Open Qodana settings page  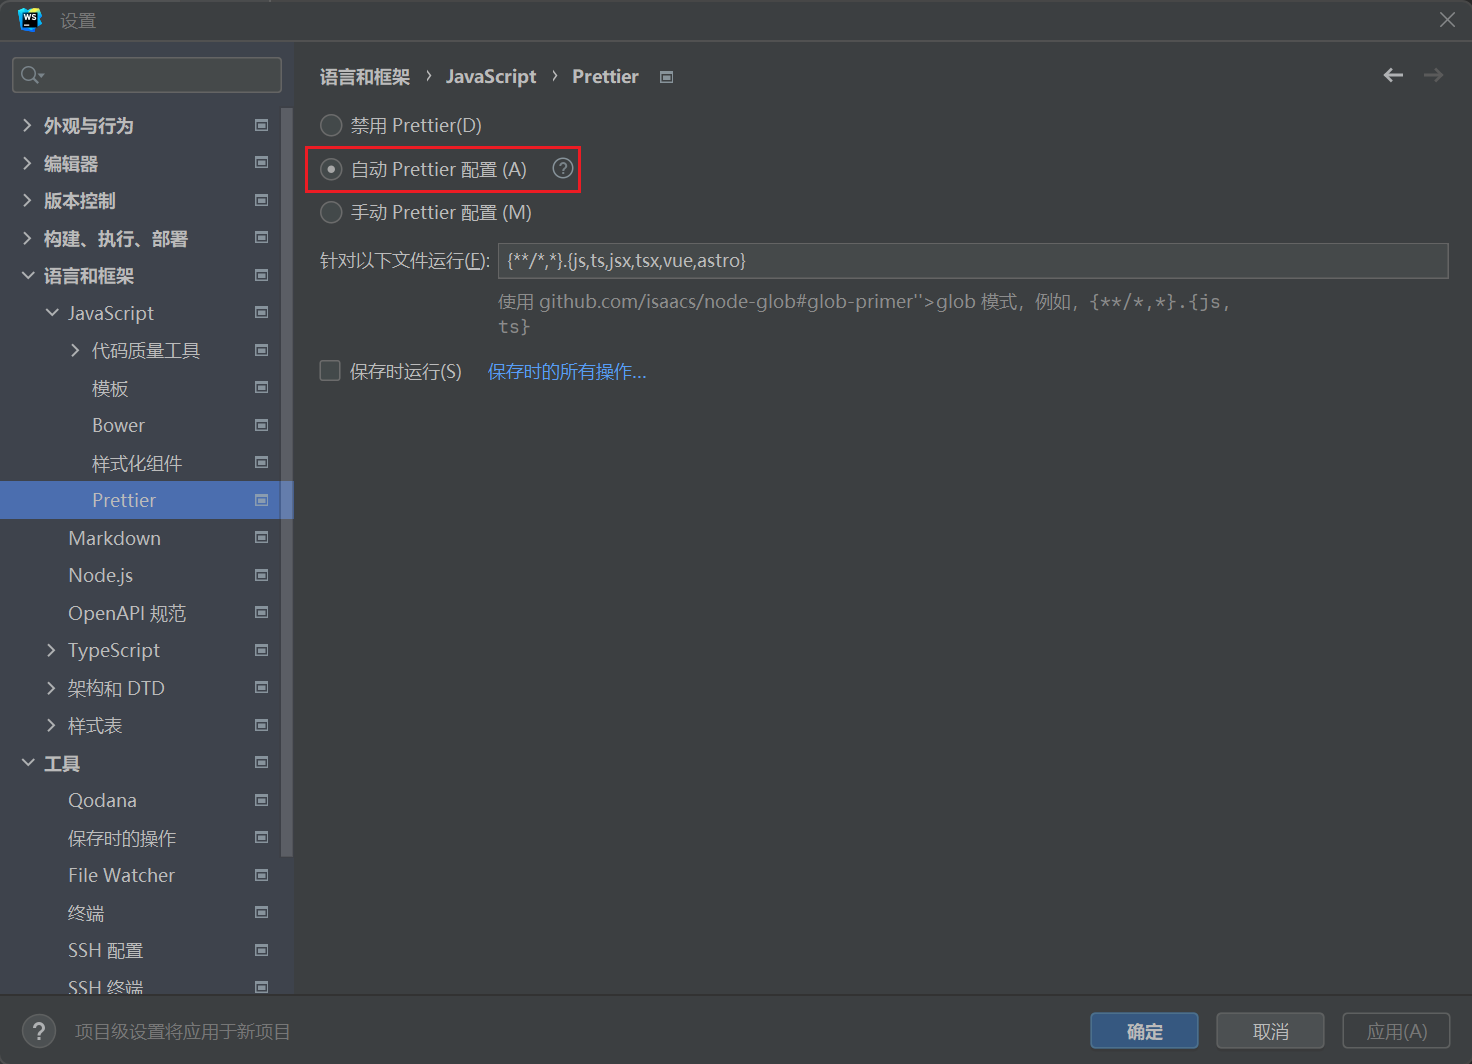(102, 800)
